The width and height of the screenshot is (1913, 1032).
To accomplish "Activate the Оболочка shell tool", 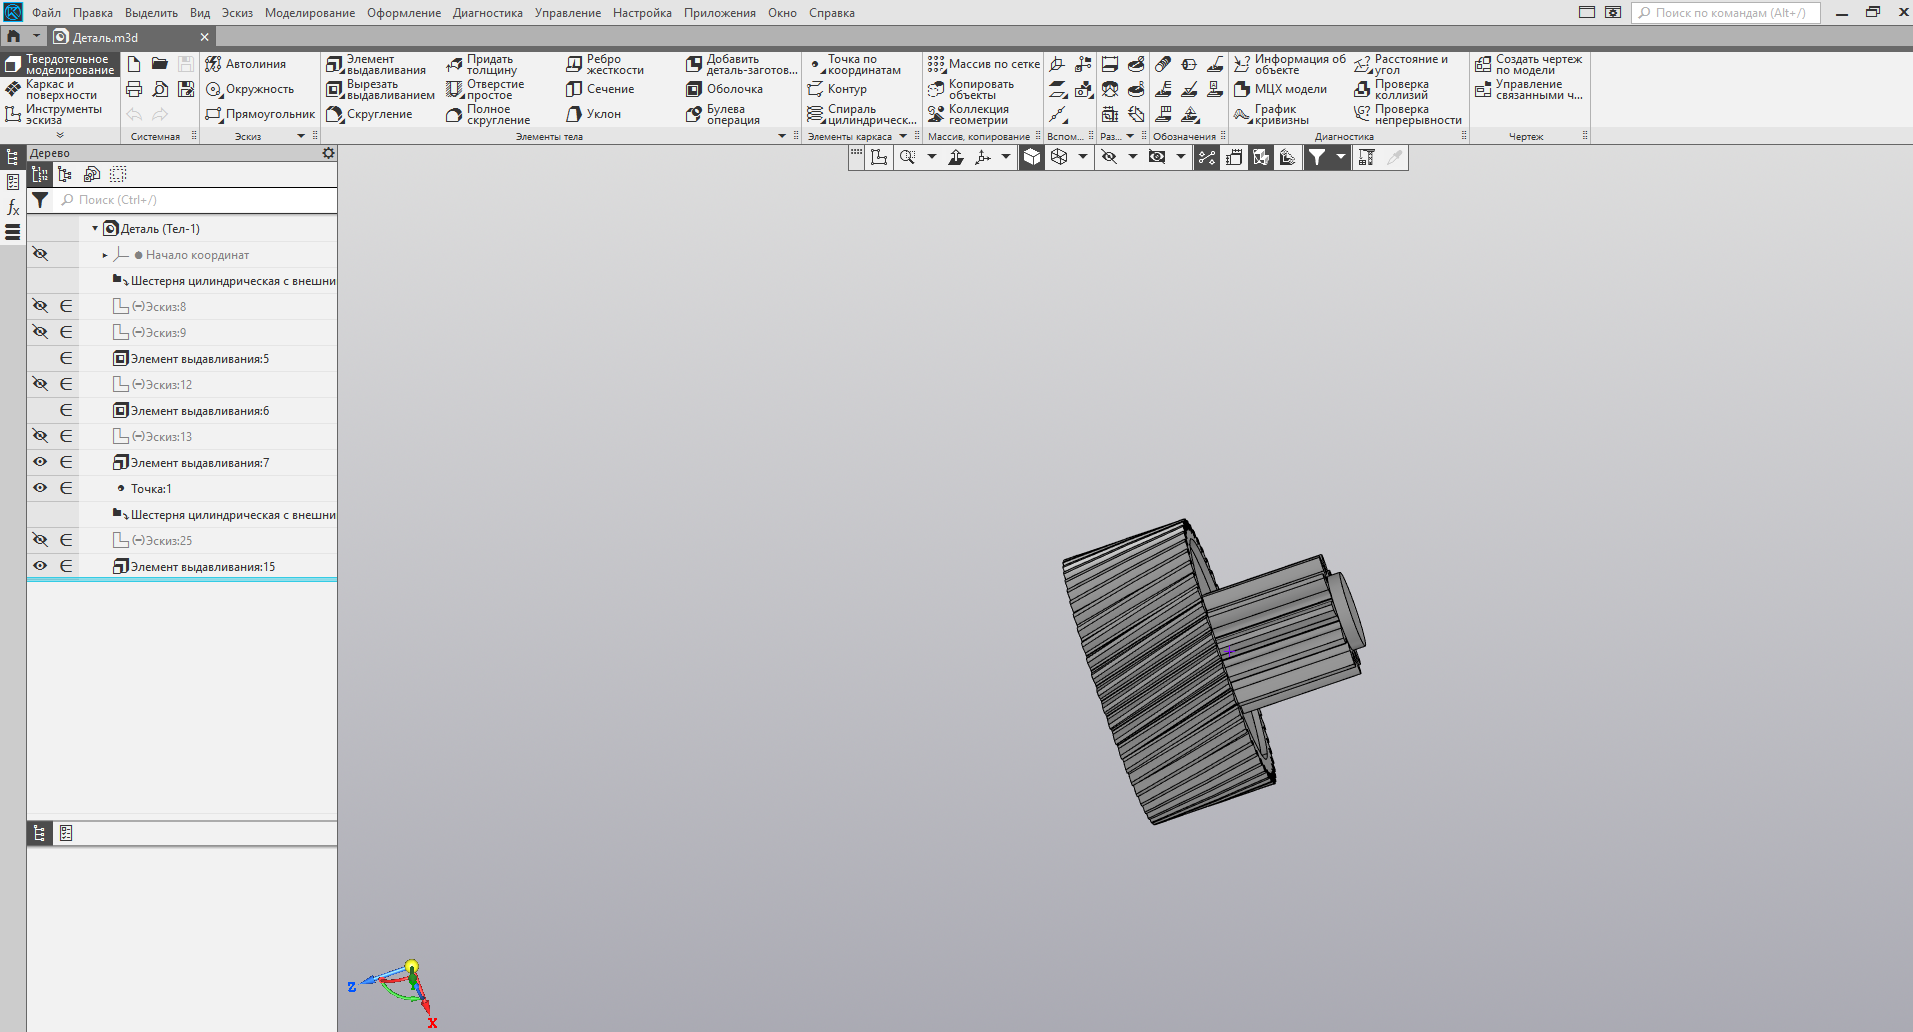I will click(725, 89).
